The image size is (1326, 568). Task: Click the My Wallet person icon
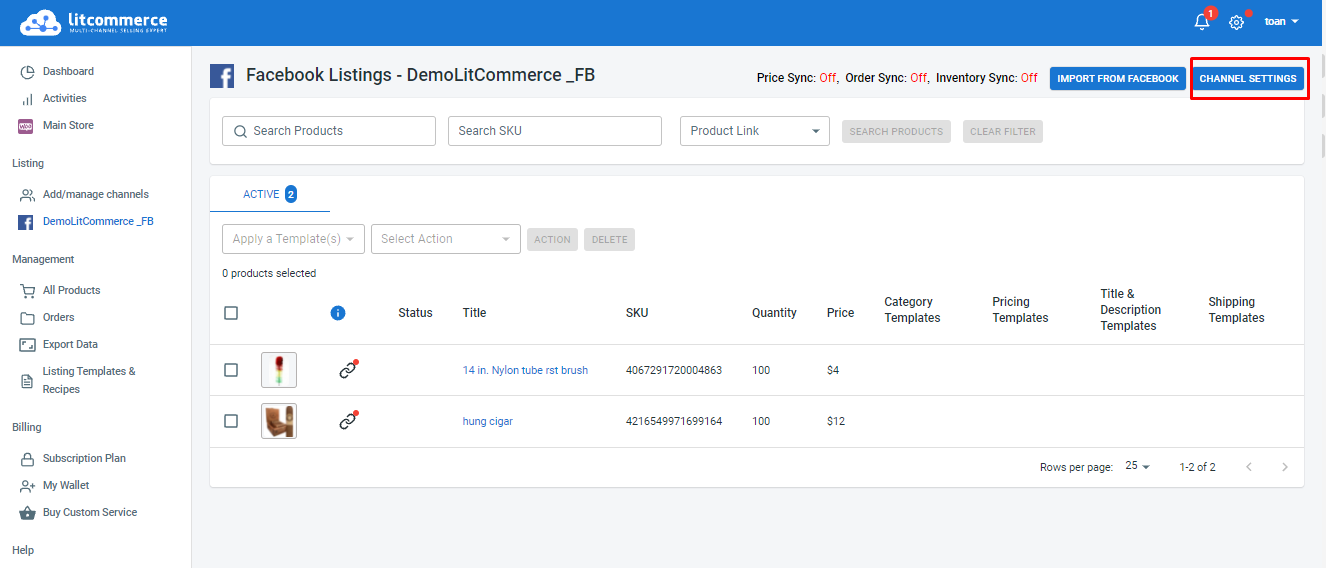[27, 486]
